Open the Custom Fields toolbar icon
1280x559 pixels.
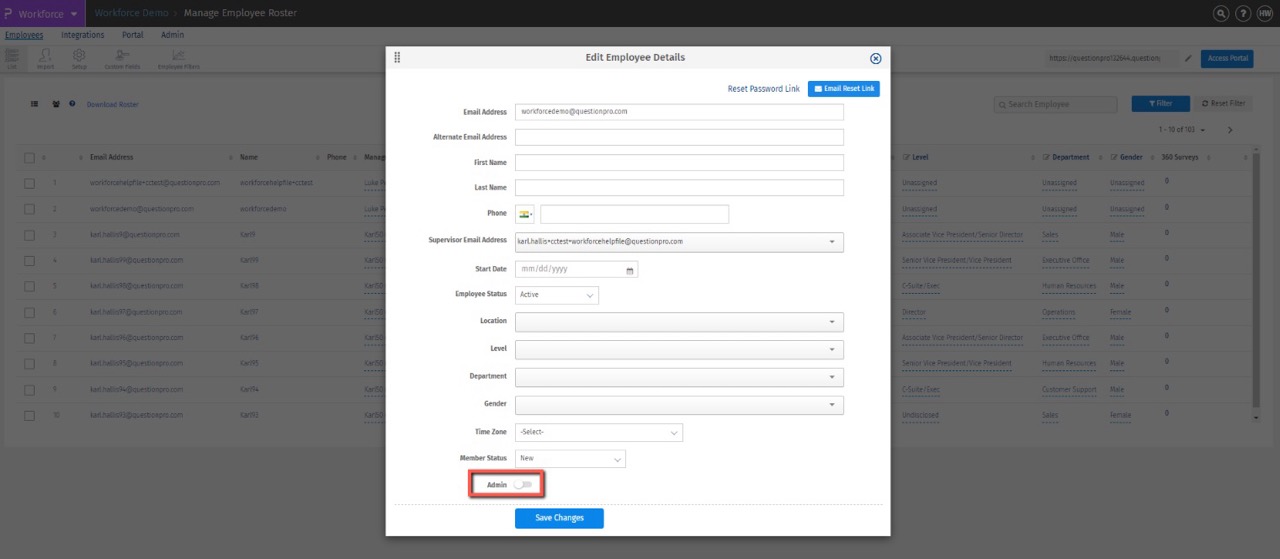tap(122, 59)
